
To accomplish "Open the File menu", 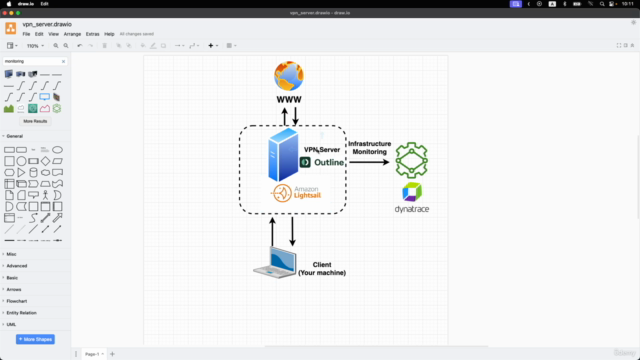I will tap(26, 34).
